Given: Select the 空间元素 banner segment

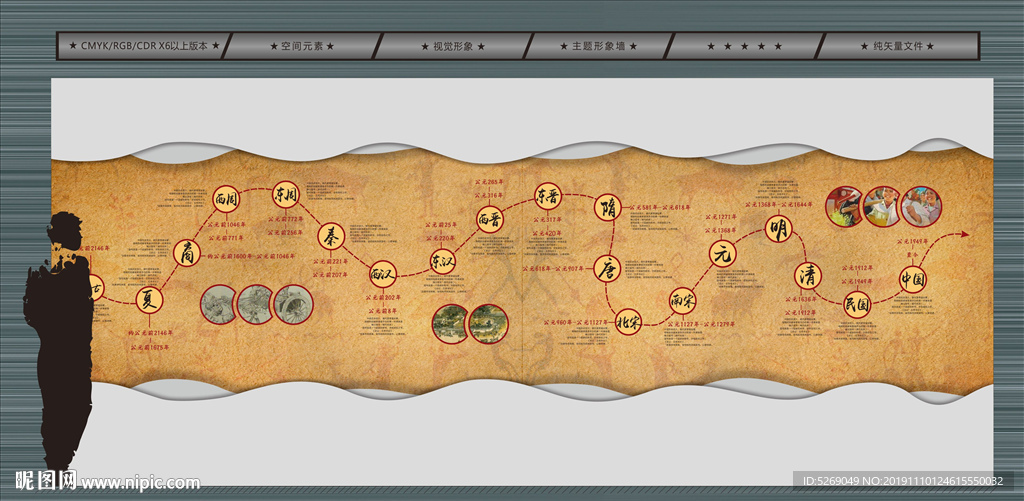Looking at the screenshot, I should click(x=302, y=46).
